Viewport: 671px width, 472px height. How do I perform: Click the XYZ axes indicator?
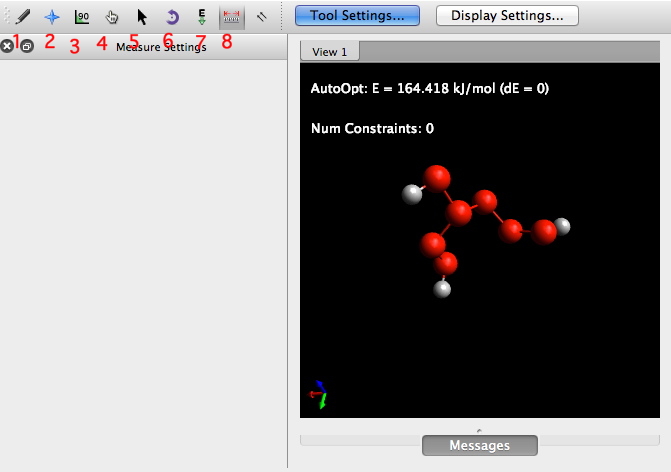pos(318,394)
